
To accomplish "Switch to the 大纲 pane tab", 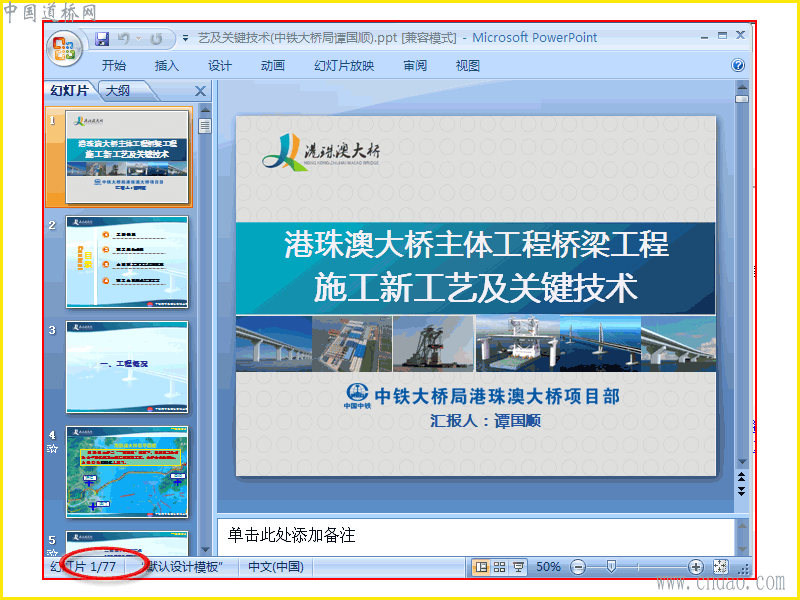I will pos(118,91).
